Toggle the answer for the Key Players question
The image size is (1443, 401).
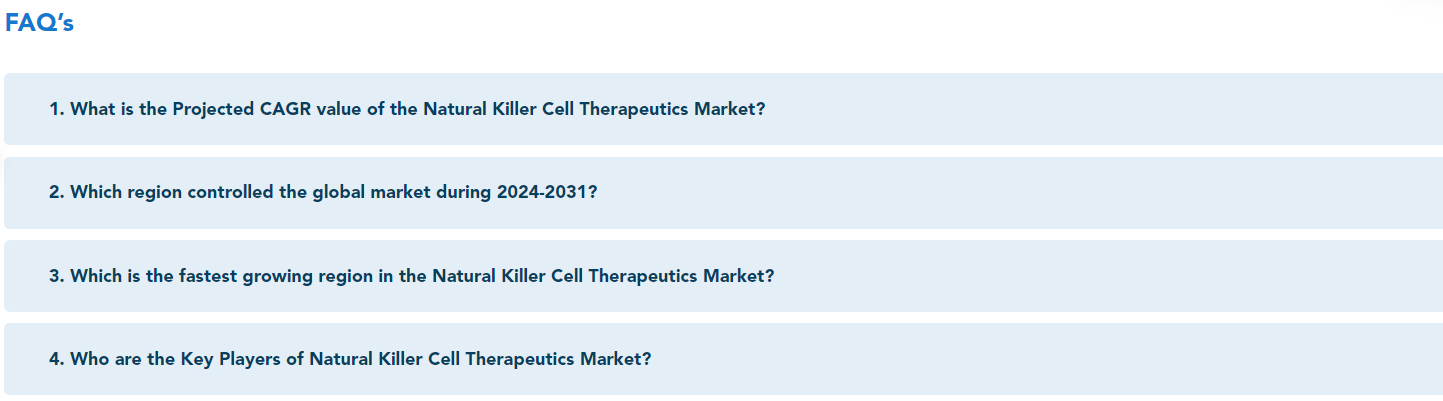click(x=723, y=359)
